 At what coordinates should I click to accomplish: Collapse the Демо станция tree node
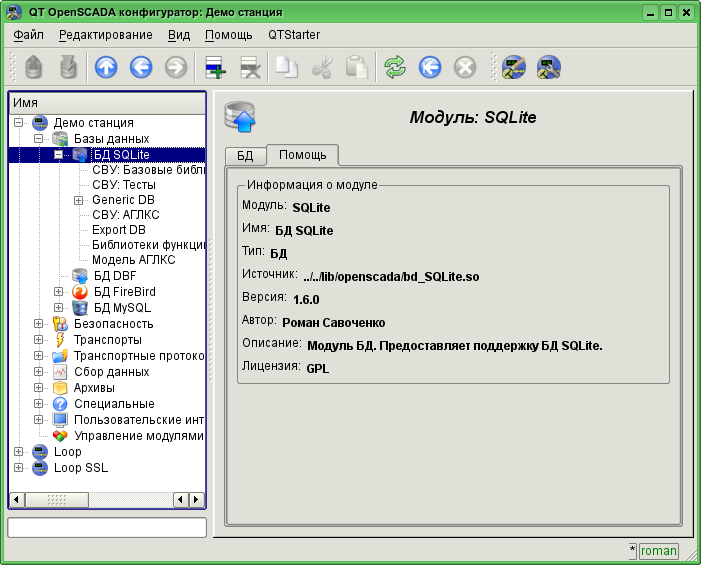point(18,122)
